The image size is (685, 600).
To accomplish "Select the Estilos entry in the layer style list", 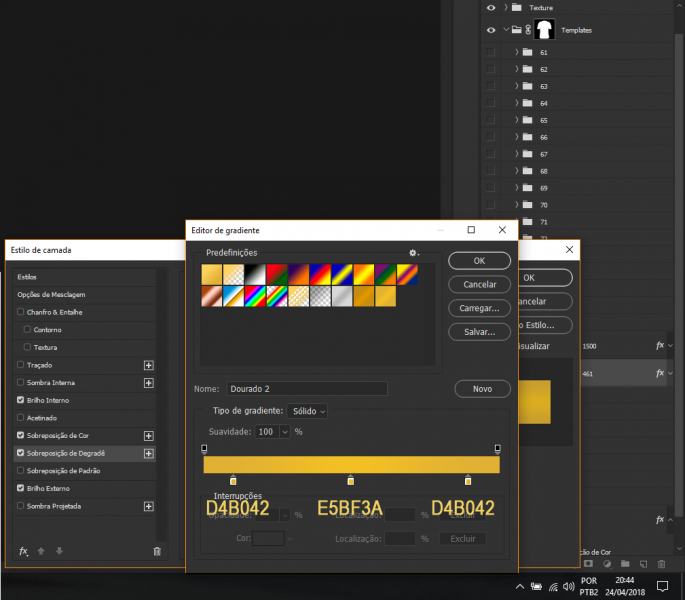I will [x=27, y=276].
